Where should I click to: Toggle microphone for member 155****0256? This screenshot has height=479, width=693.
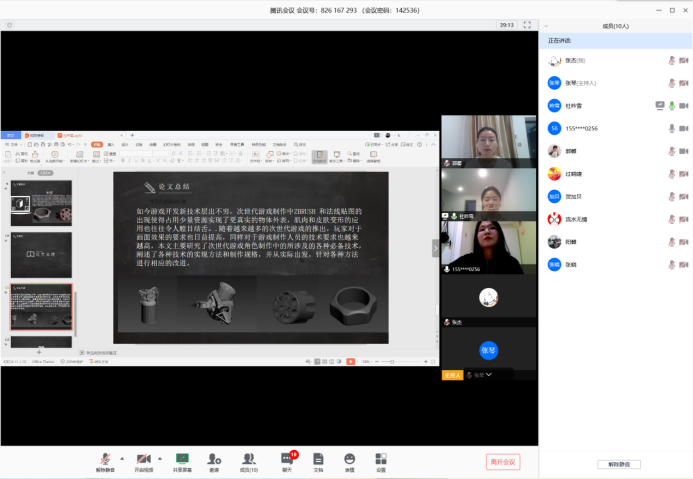(x=672, y=128)
